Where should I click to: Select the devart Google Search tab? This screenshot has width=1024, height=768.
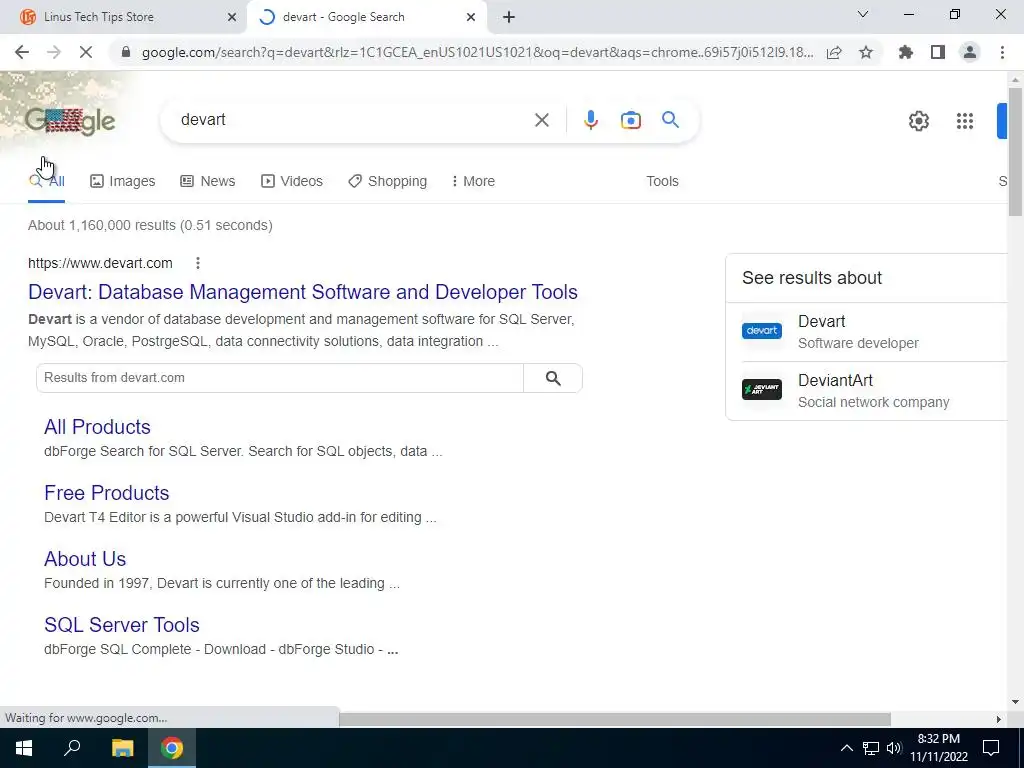coord(367,17)
